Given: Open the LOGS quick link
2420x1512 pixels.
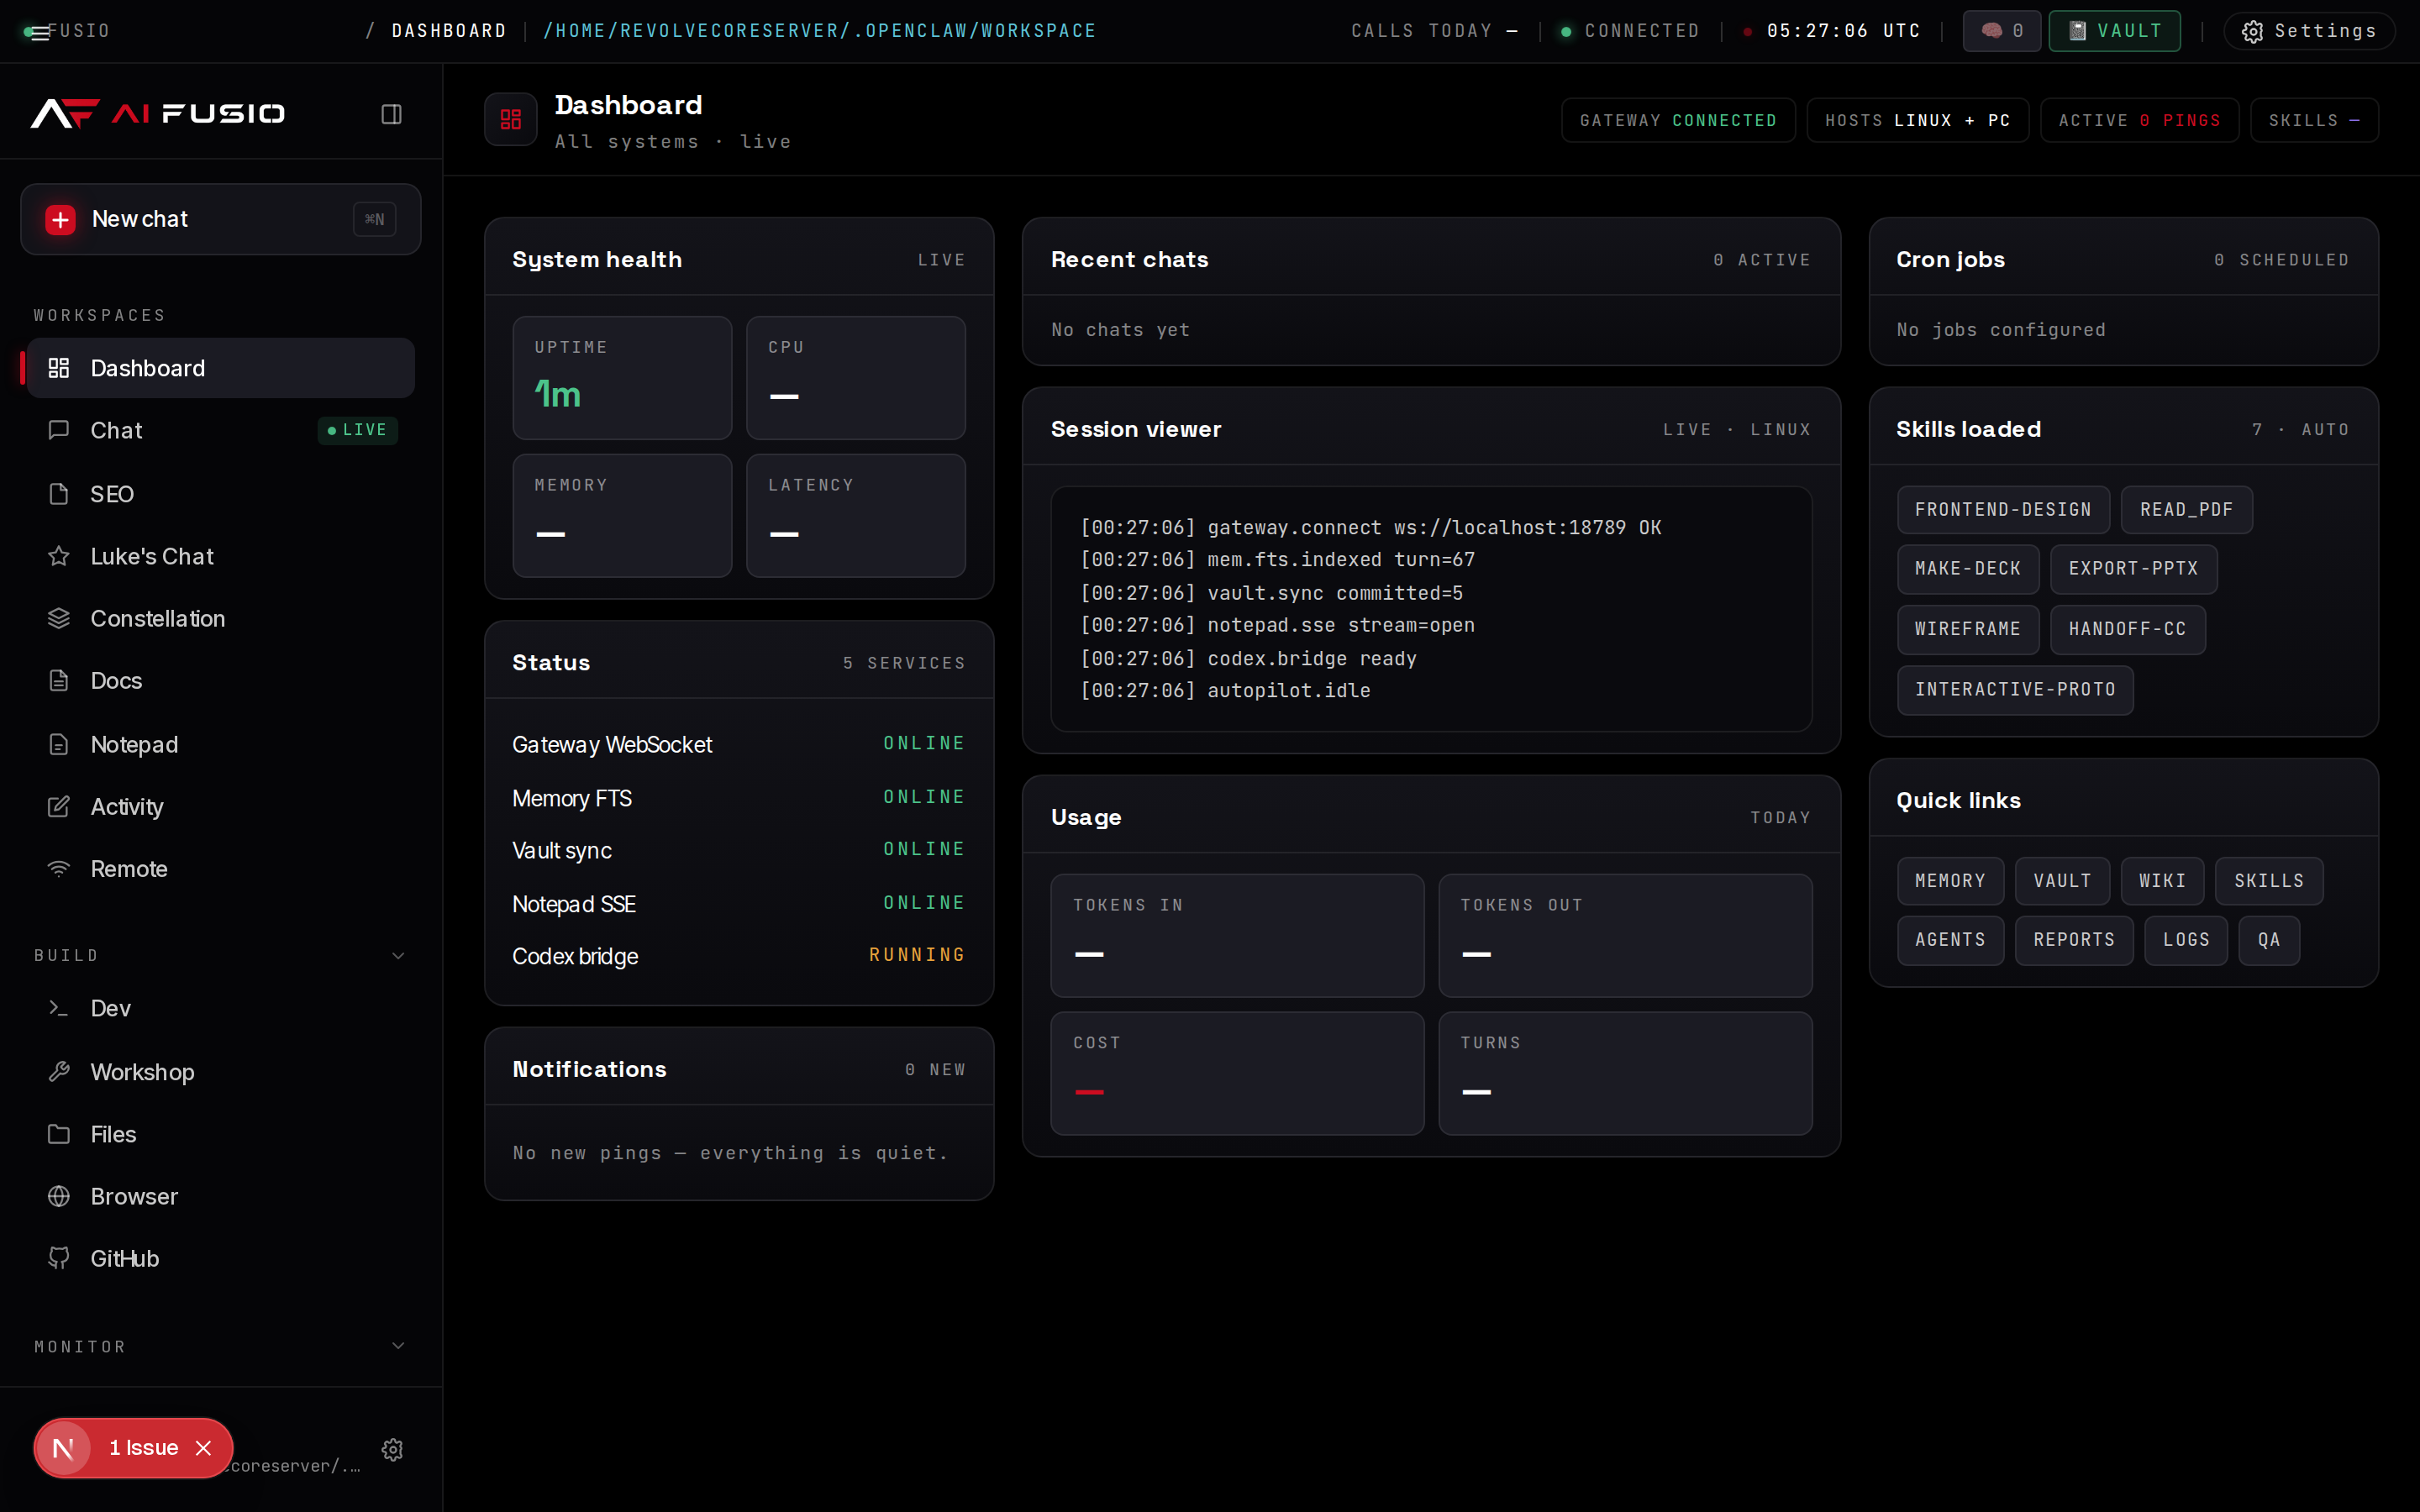Looking at the screenshot, I should 2186,940.
